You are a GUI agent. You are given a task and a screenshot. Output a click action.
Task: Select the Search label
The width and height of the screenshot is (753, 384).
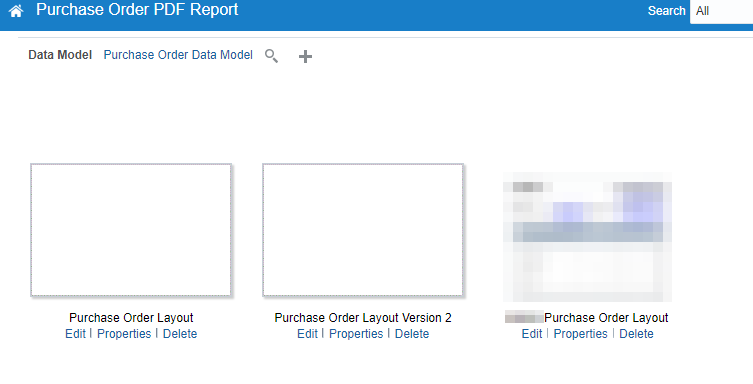point(667,11)
